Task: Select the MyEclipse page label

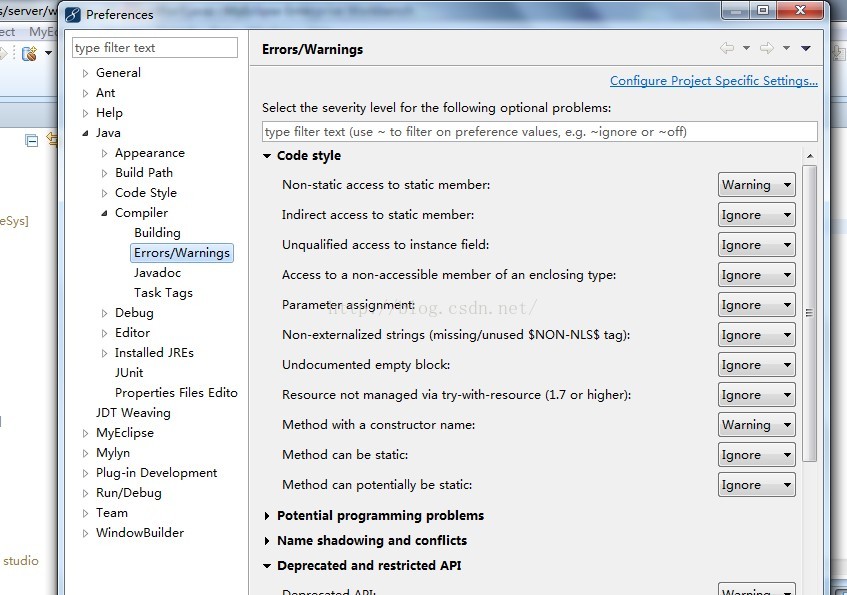Action: point(125,433)
